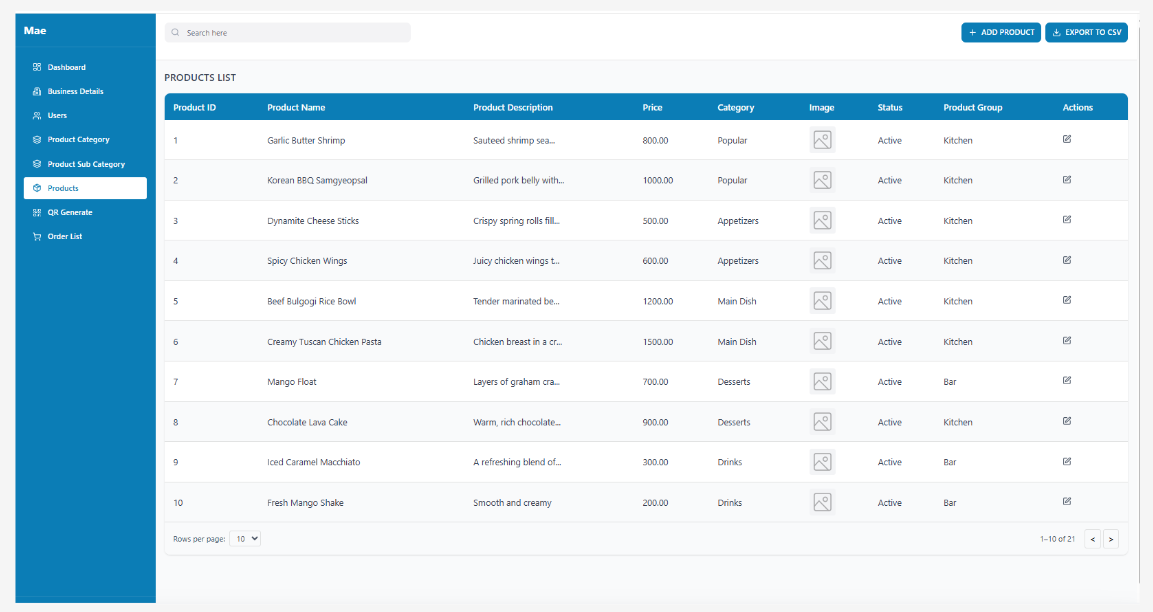Click the image icon for Fresh Mango Shake

pyautogui.click(x=822, y=502)
